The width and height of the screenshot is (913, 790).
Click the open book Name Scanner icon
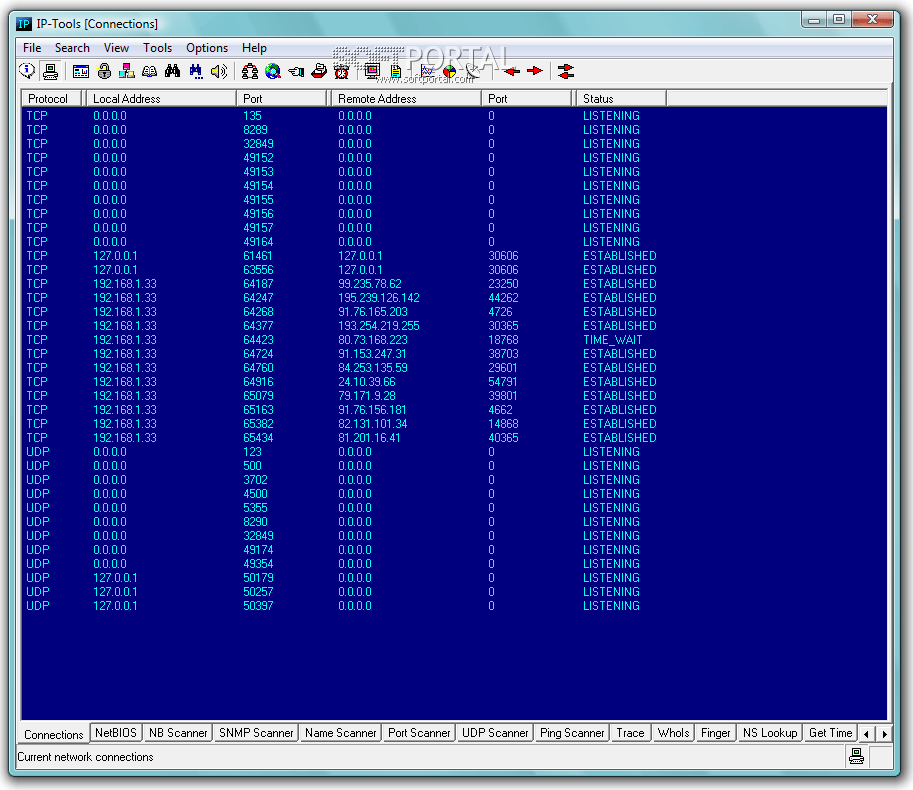point(150,71)
